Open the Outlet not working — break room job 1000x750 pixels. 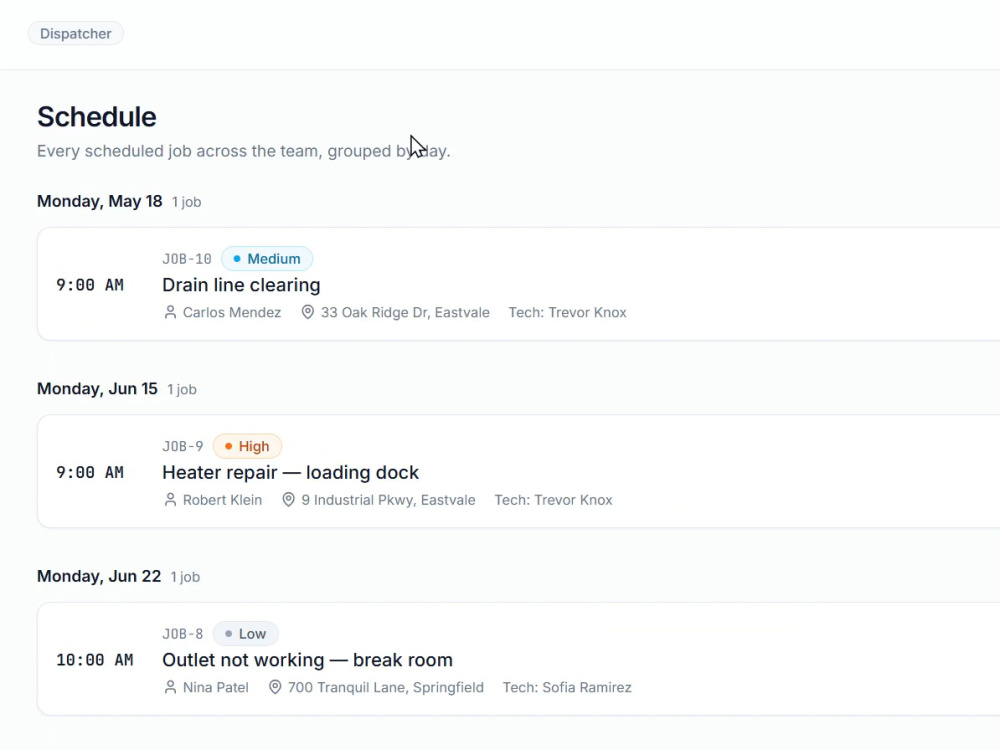click(307, 660)
